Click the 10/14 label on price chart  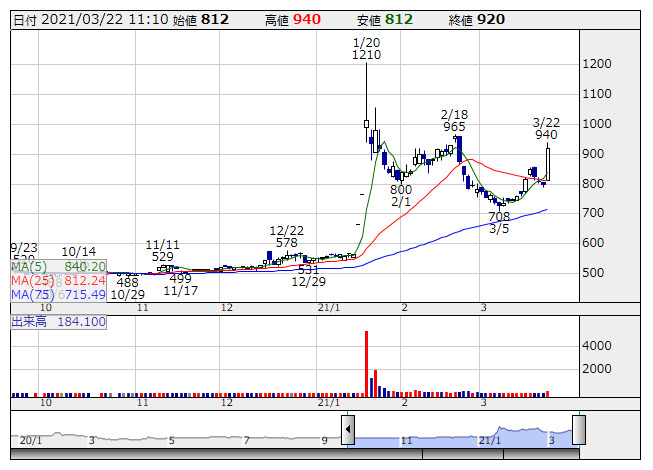pos(79,251)
